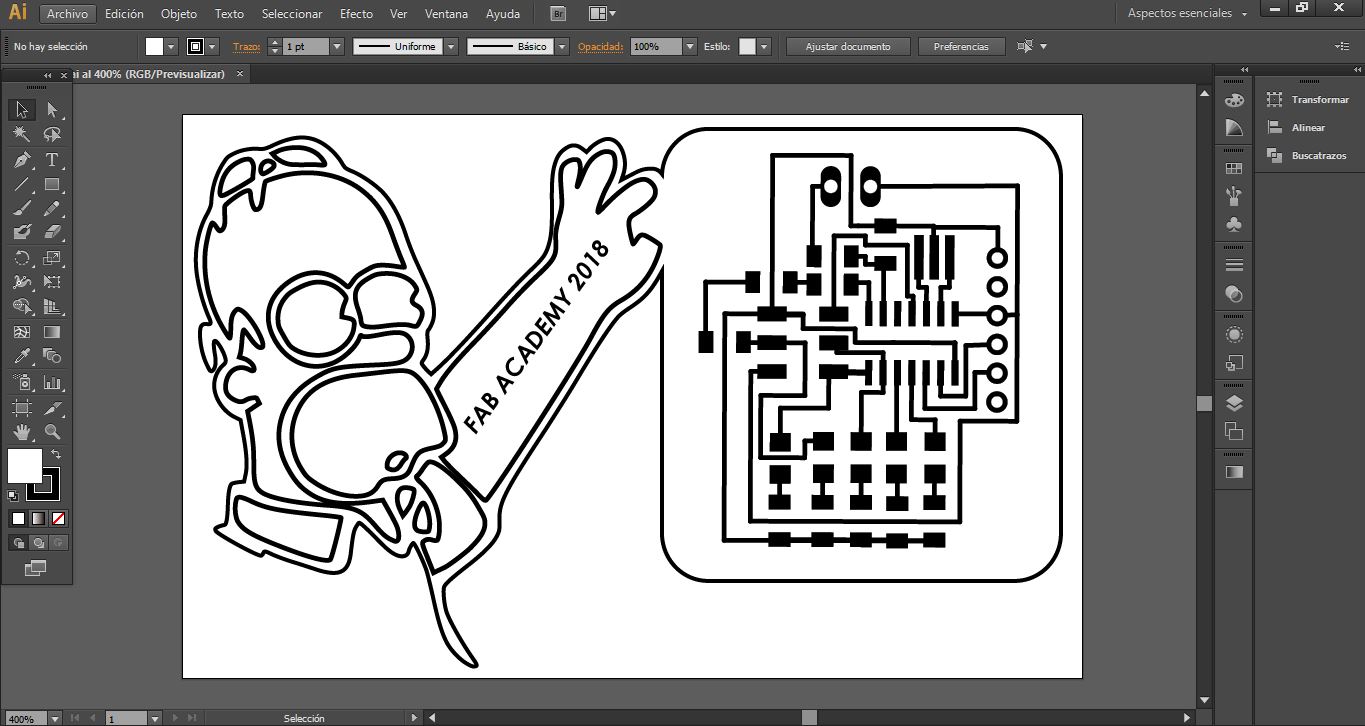1365x726 pixels.
Task: Open the Brushes panel icon
Action: pos(1234,196)
